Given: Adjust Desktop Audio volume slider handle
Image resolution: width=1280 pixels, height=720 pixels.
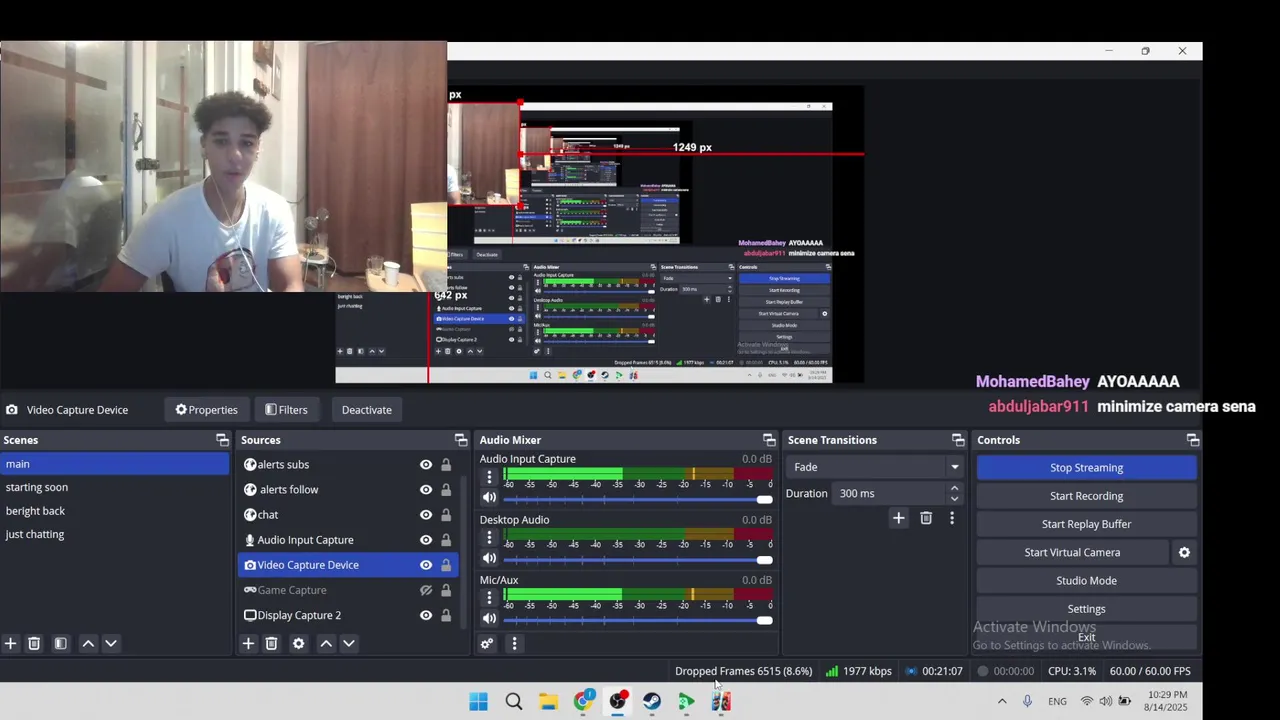Looking at the screenshot, I should point(765,560).
